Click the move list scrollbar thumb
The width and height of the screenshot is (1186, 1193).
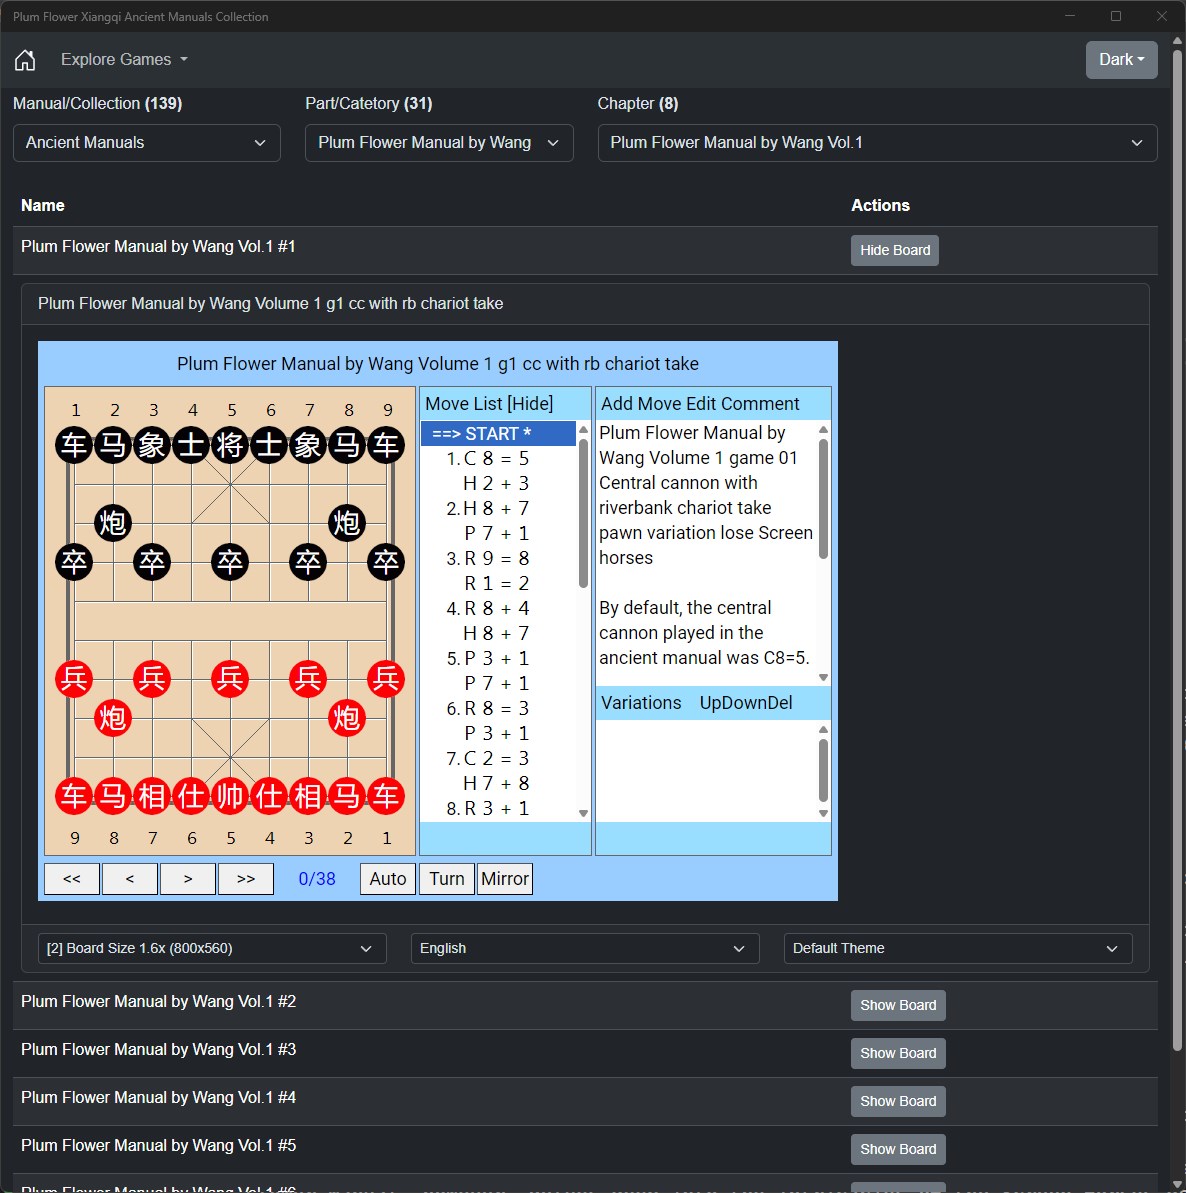[x=583, y=514]
